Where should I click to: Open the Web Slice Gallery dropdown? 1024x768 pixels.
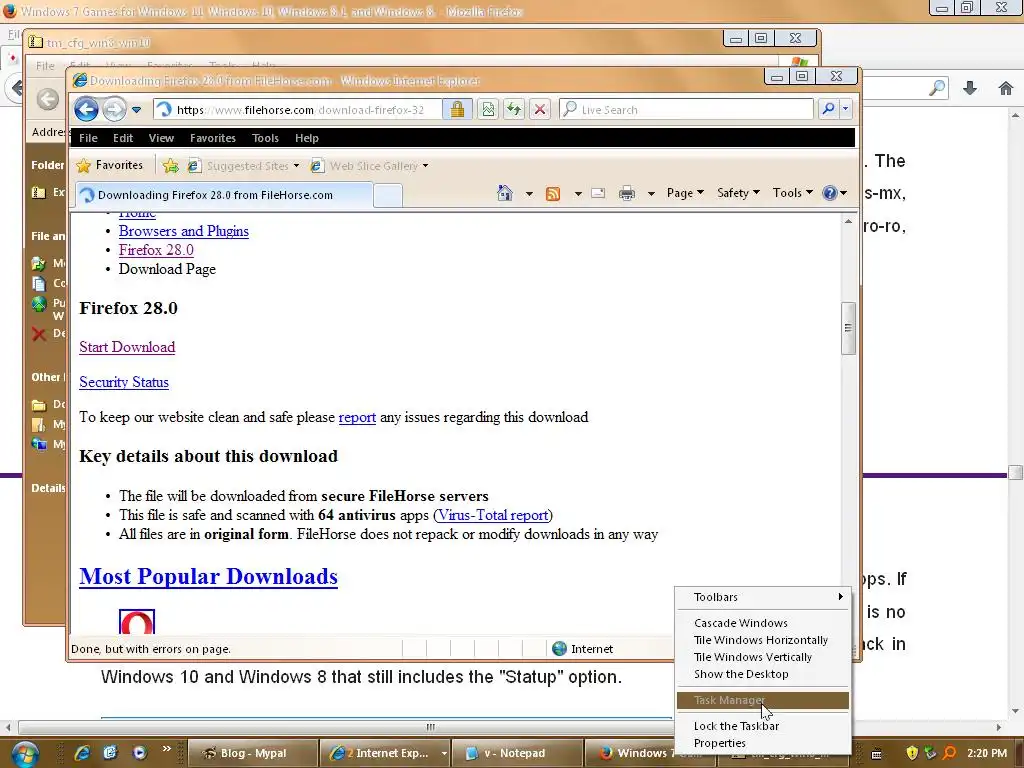point(370,166)
